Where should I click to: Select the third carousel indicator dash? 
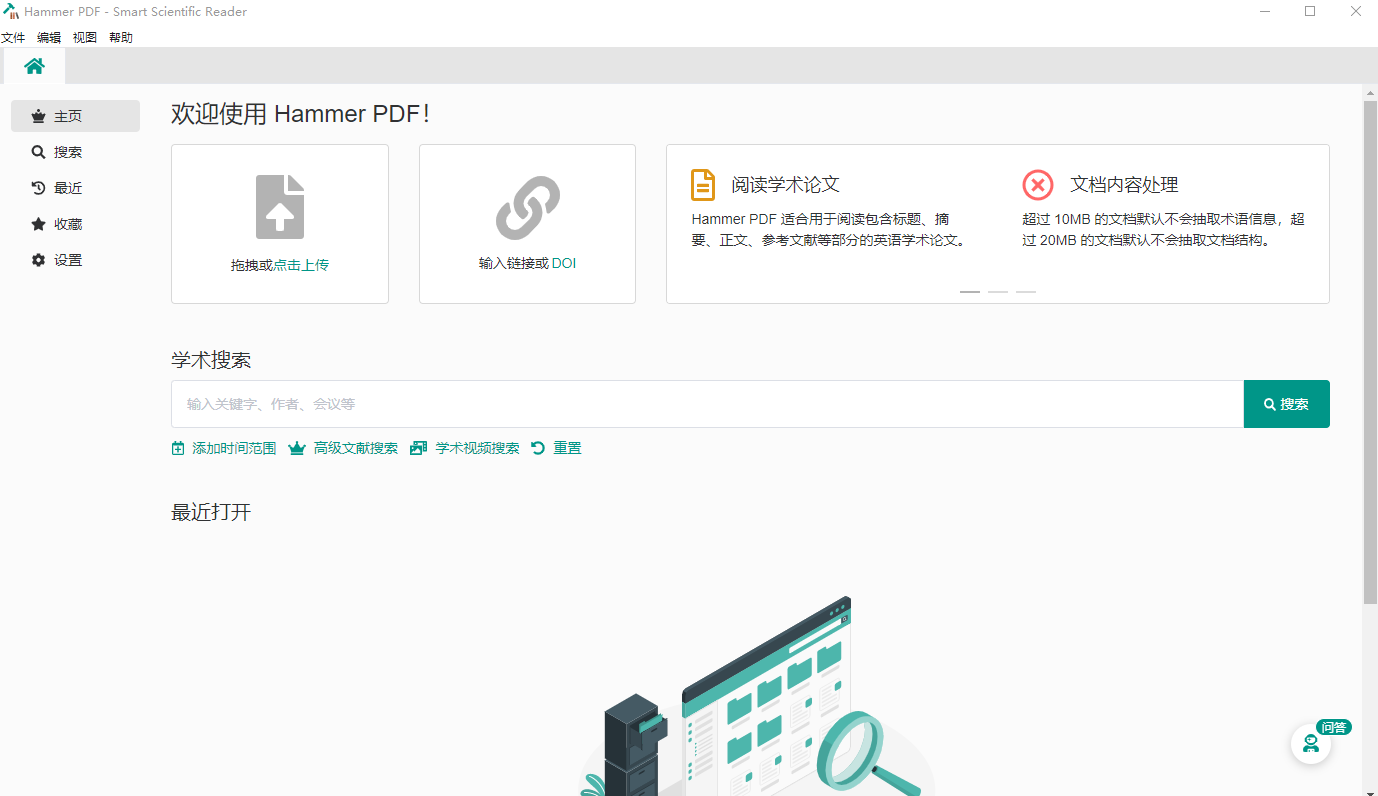tap(1026, 291)
